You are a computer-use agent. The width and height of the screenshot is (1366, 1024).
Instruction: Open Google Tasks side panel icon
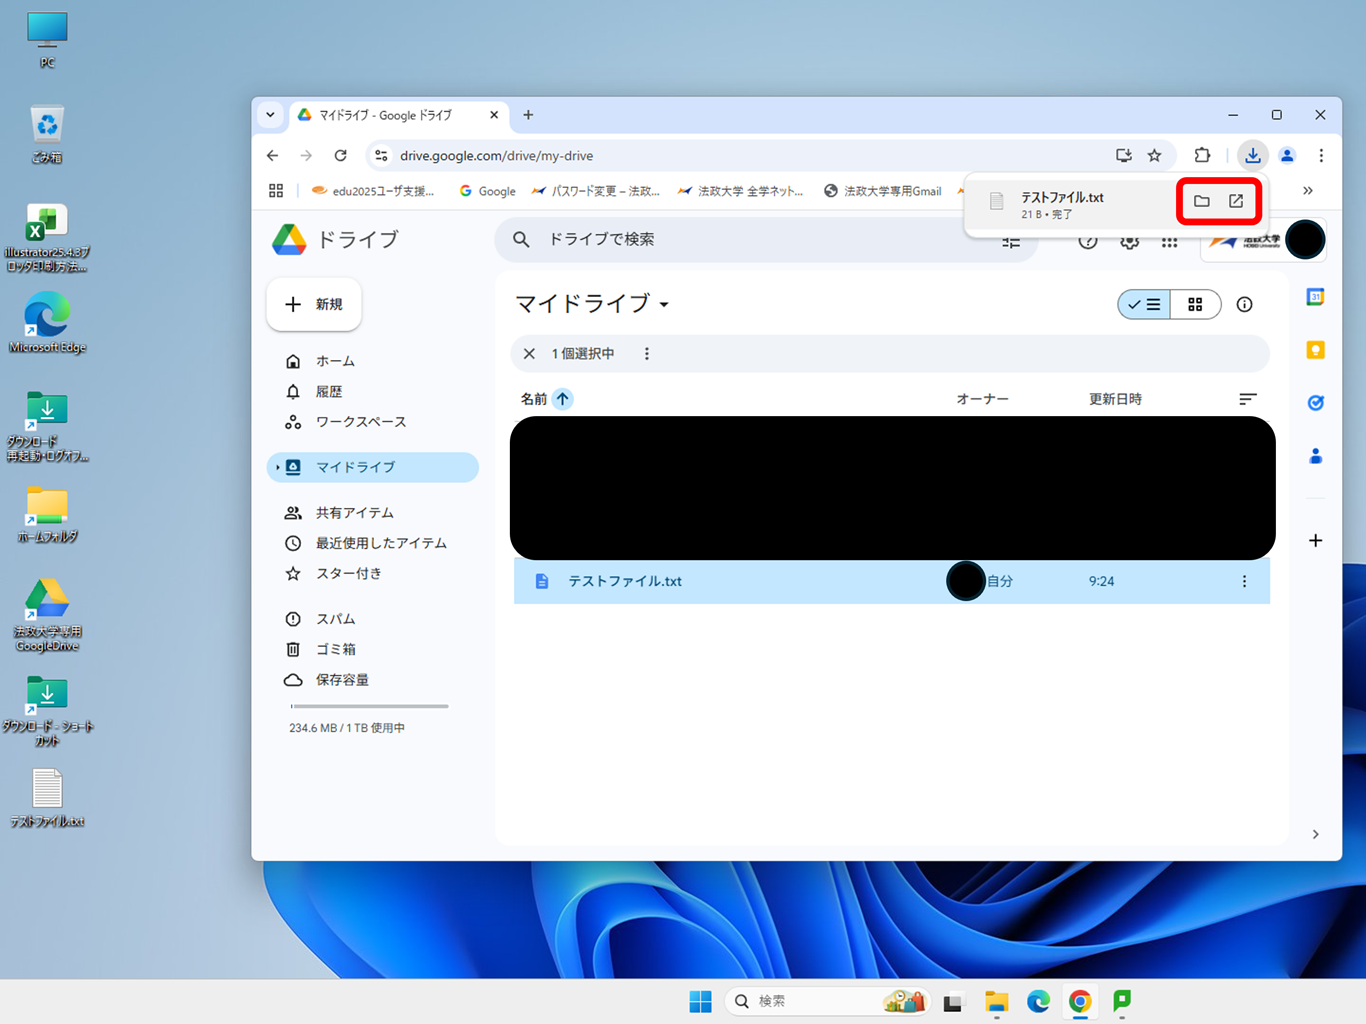(1315, 403)
